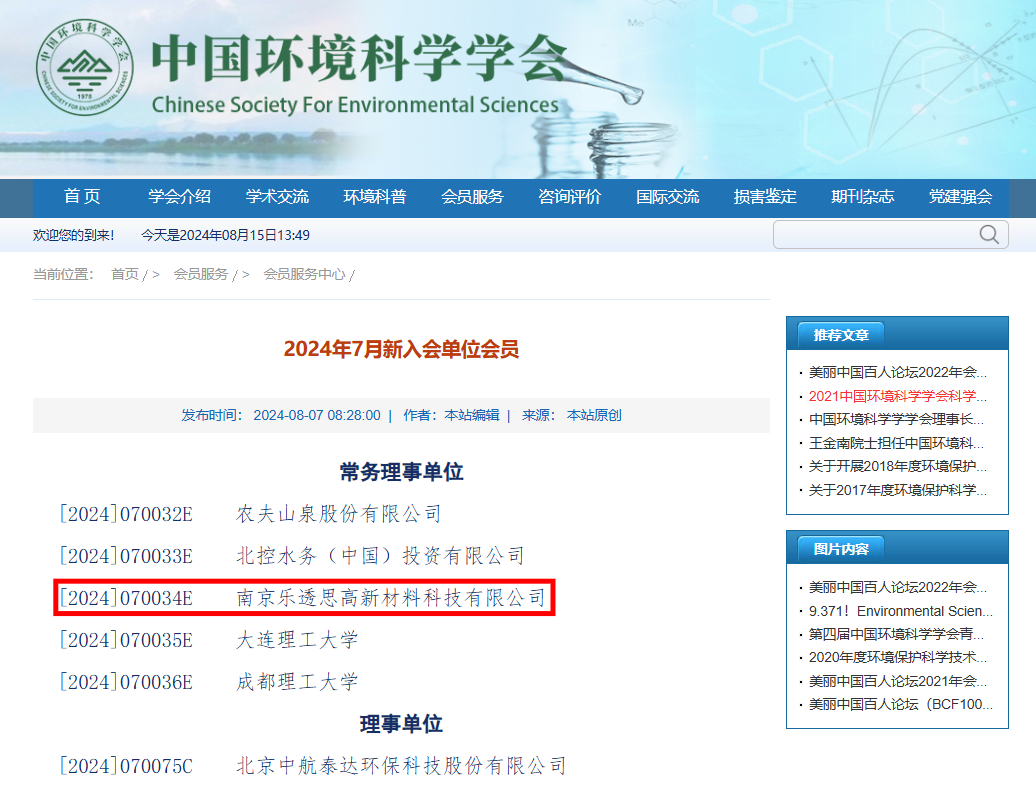Image resolution: width=1036 pixels, height=785 pixels.
Task: Open the 关于2017年度环境保护科学 article link
Action: pos(898,490)
